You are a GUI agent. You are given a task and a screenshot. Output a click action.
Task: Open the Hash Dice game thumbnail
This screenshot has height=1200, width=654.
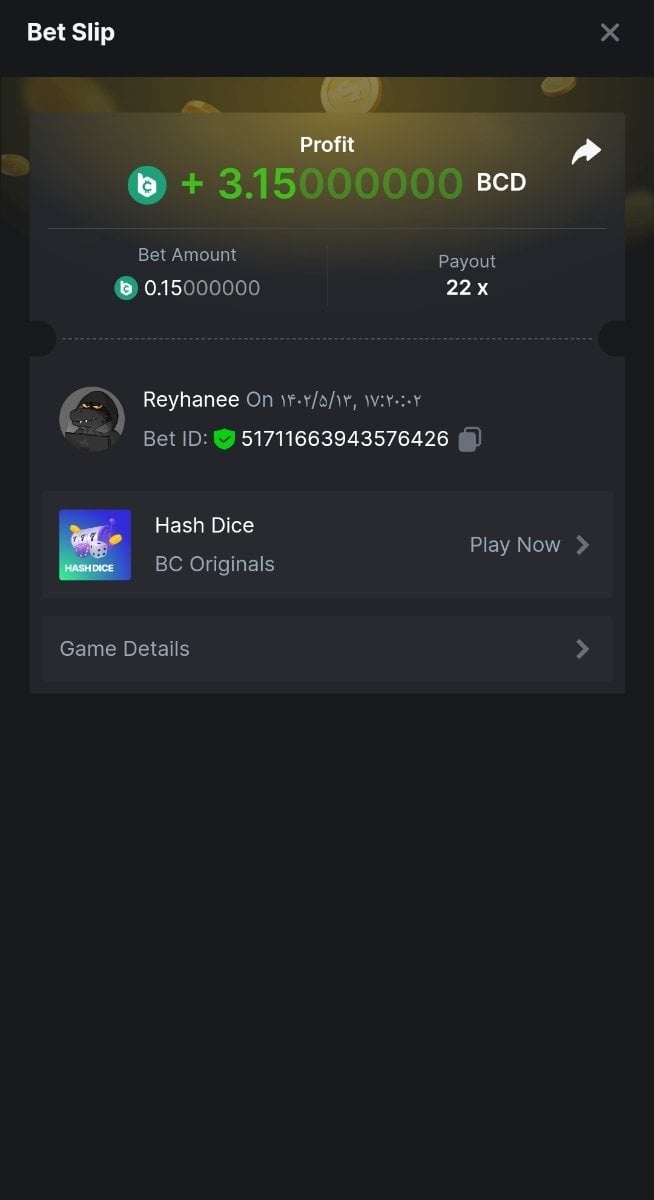(x=95, y=545)
